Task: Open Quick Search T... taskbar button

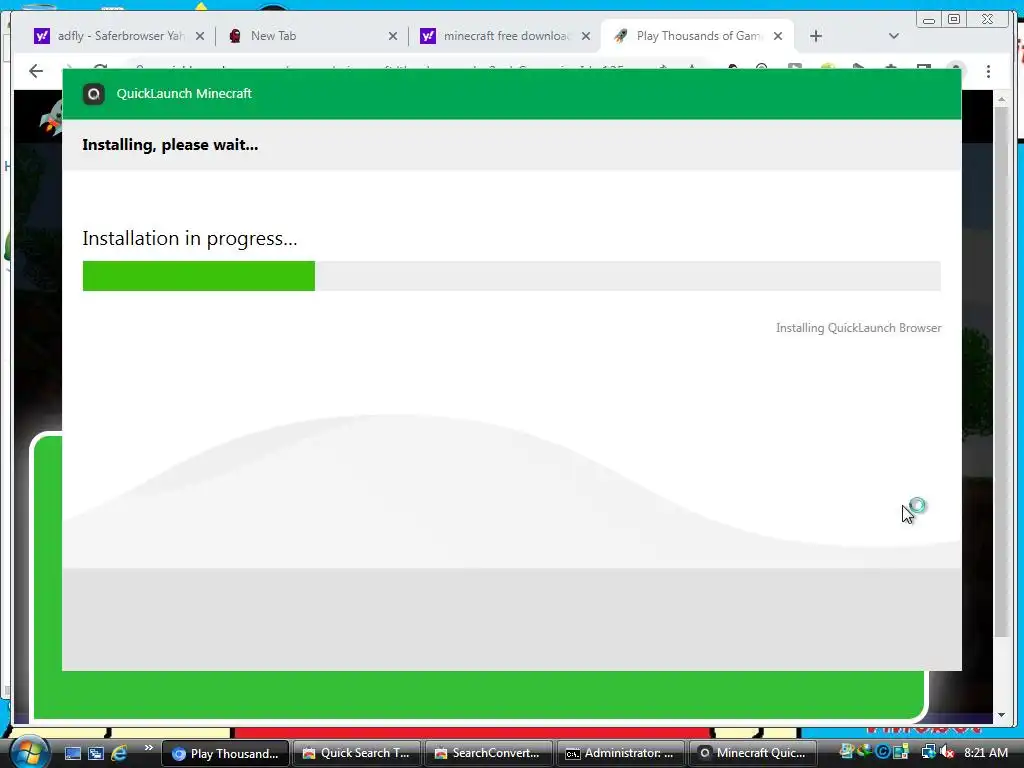Action: coord(357,754)
